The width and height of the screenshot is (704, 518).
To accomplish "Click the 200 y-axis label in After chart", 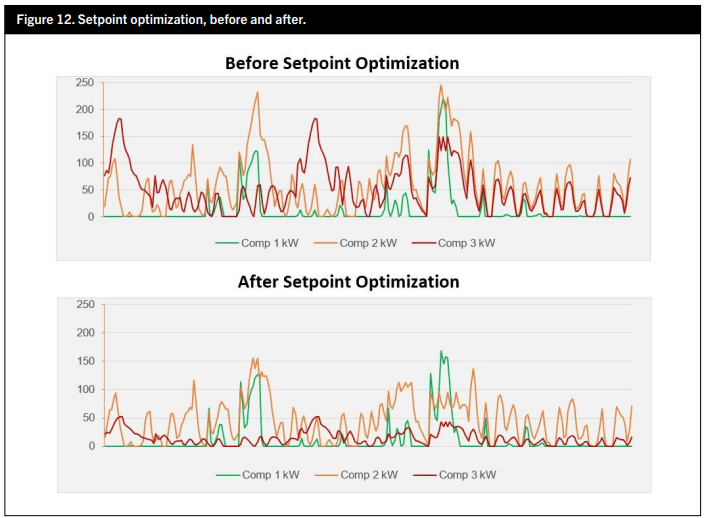I will click(x=85, y=332).
